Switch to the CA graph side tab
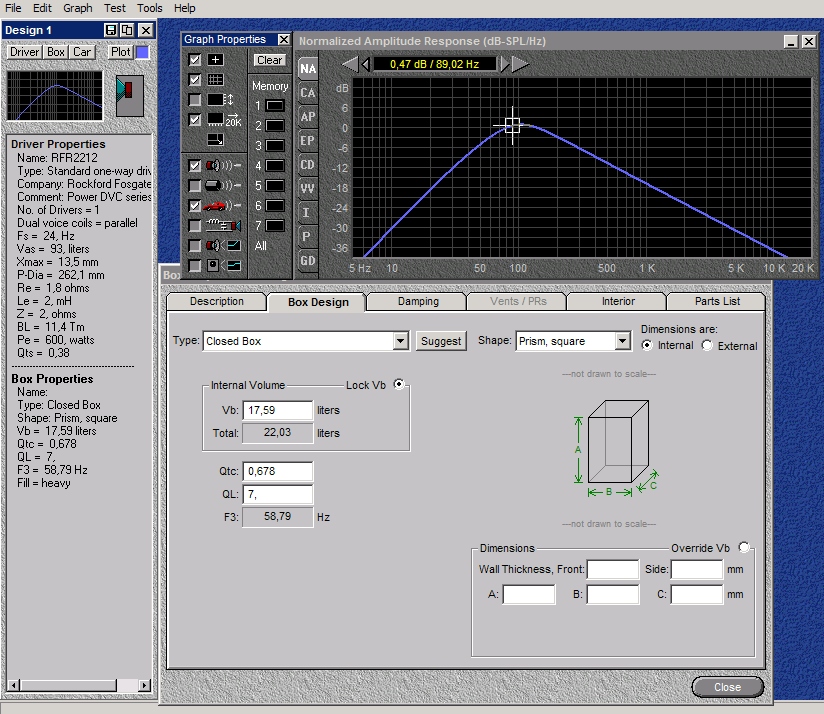 tap(308, 93)
